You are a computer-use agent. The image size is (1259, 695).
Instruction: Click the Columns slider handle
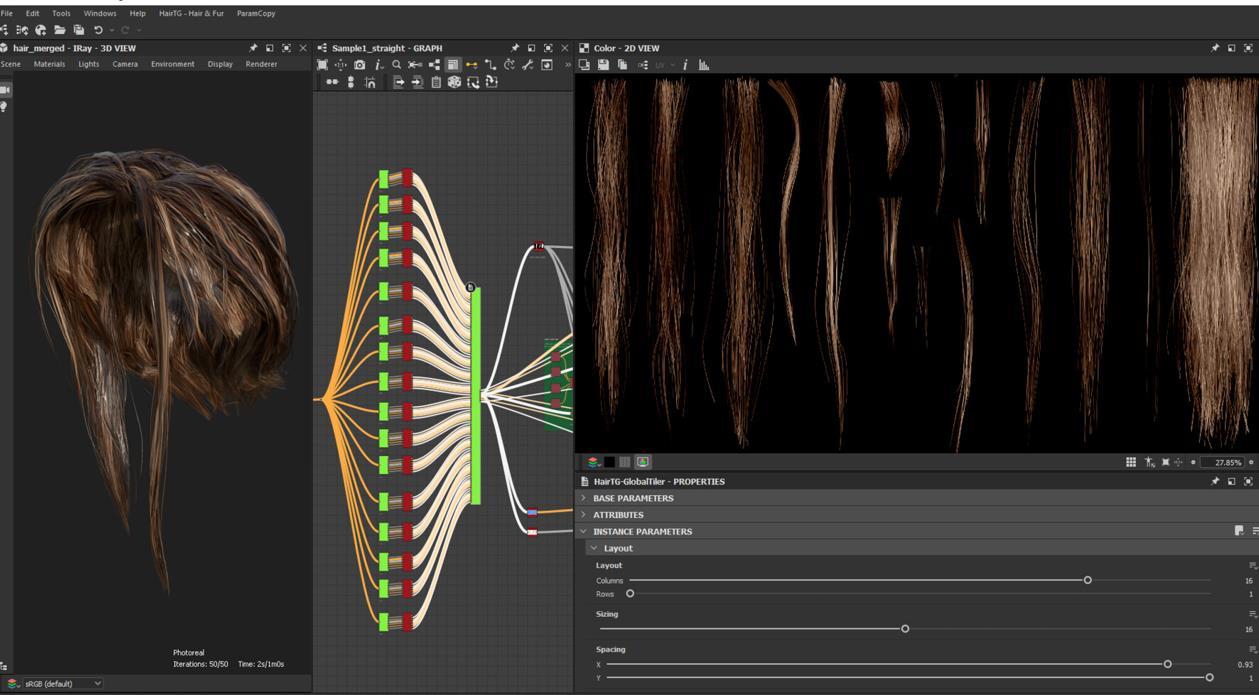point(1087,580)
